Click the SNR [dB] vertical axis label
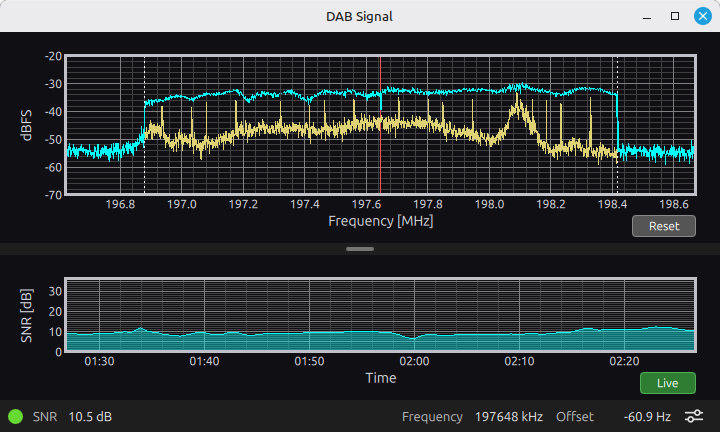 (x=26, y=315)
